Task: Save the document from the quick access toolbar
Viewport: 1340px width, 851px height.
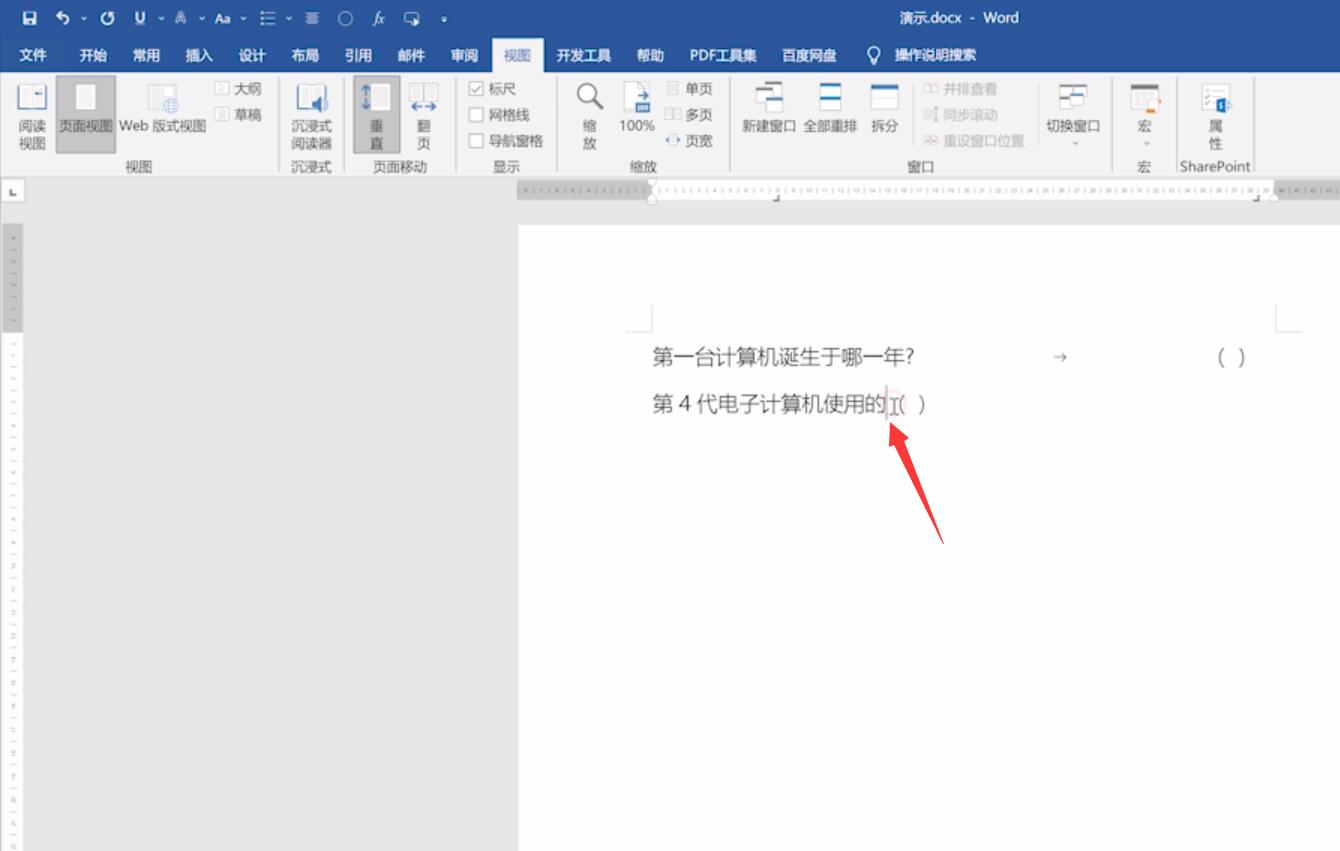Action: coord(29,18)
